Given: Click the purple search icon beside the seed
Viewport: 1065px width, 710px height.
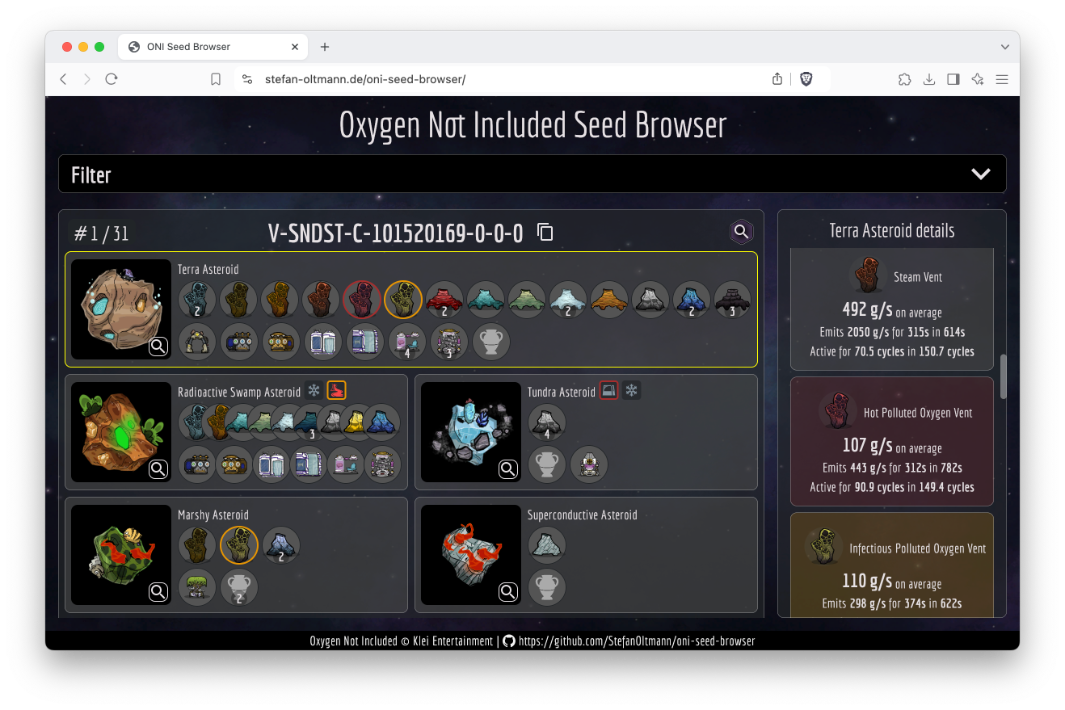Looking at the screenshot, I should [741, 232].
